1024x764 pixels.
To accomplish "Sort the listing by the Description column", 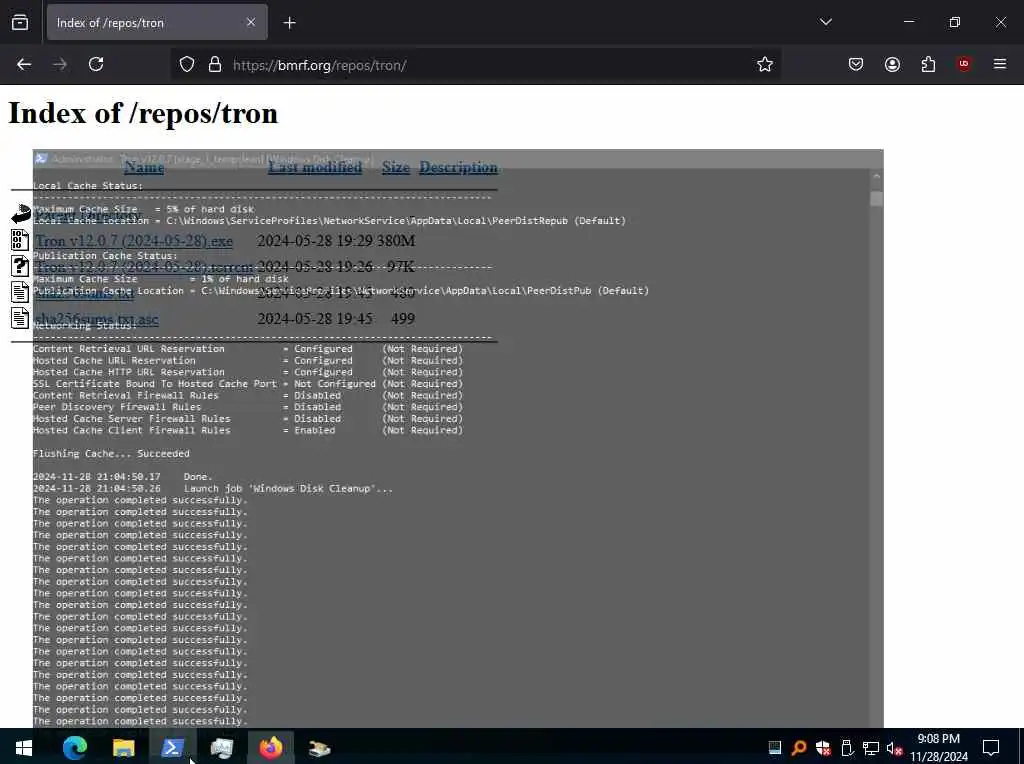I will coord(458,167).
